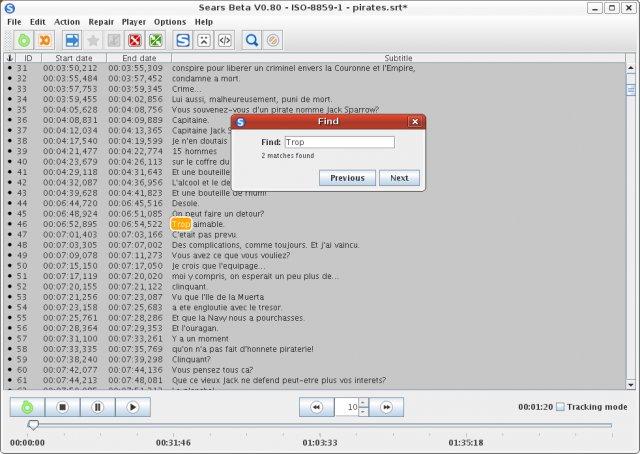Click Previous in the Find dialog
The height and width of the screenshot is (454, 640).
tap(347, 178)
